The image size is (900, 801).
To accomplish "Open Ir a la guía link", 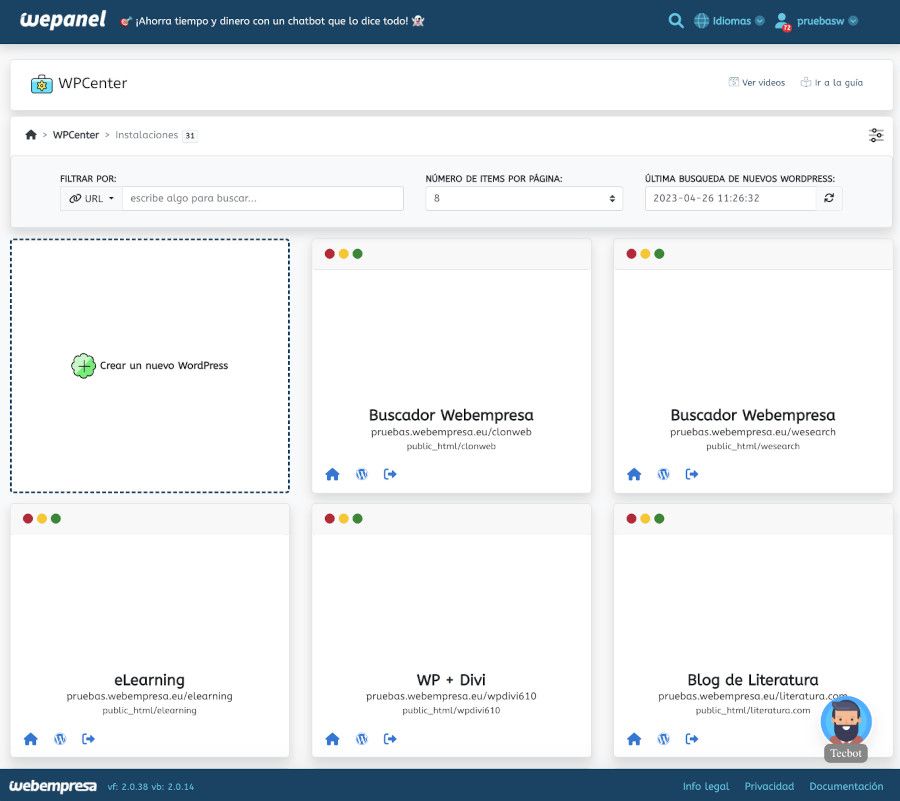I will tap(832, 83).
